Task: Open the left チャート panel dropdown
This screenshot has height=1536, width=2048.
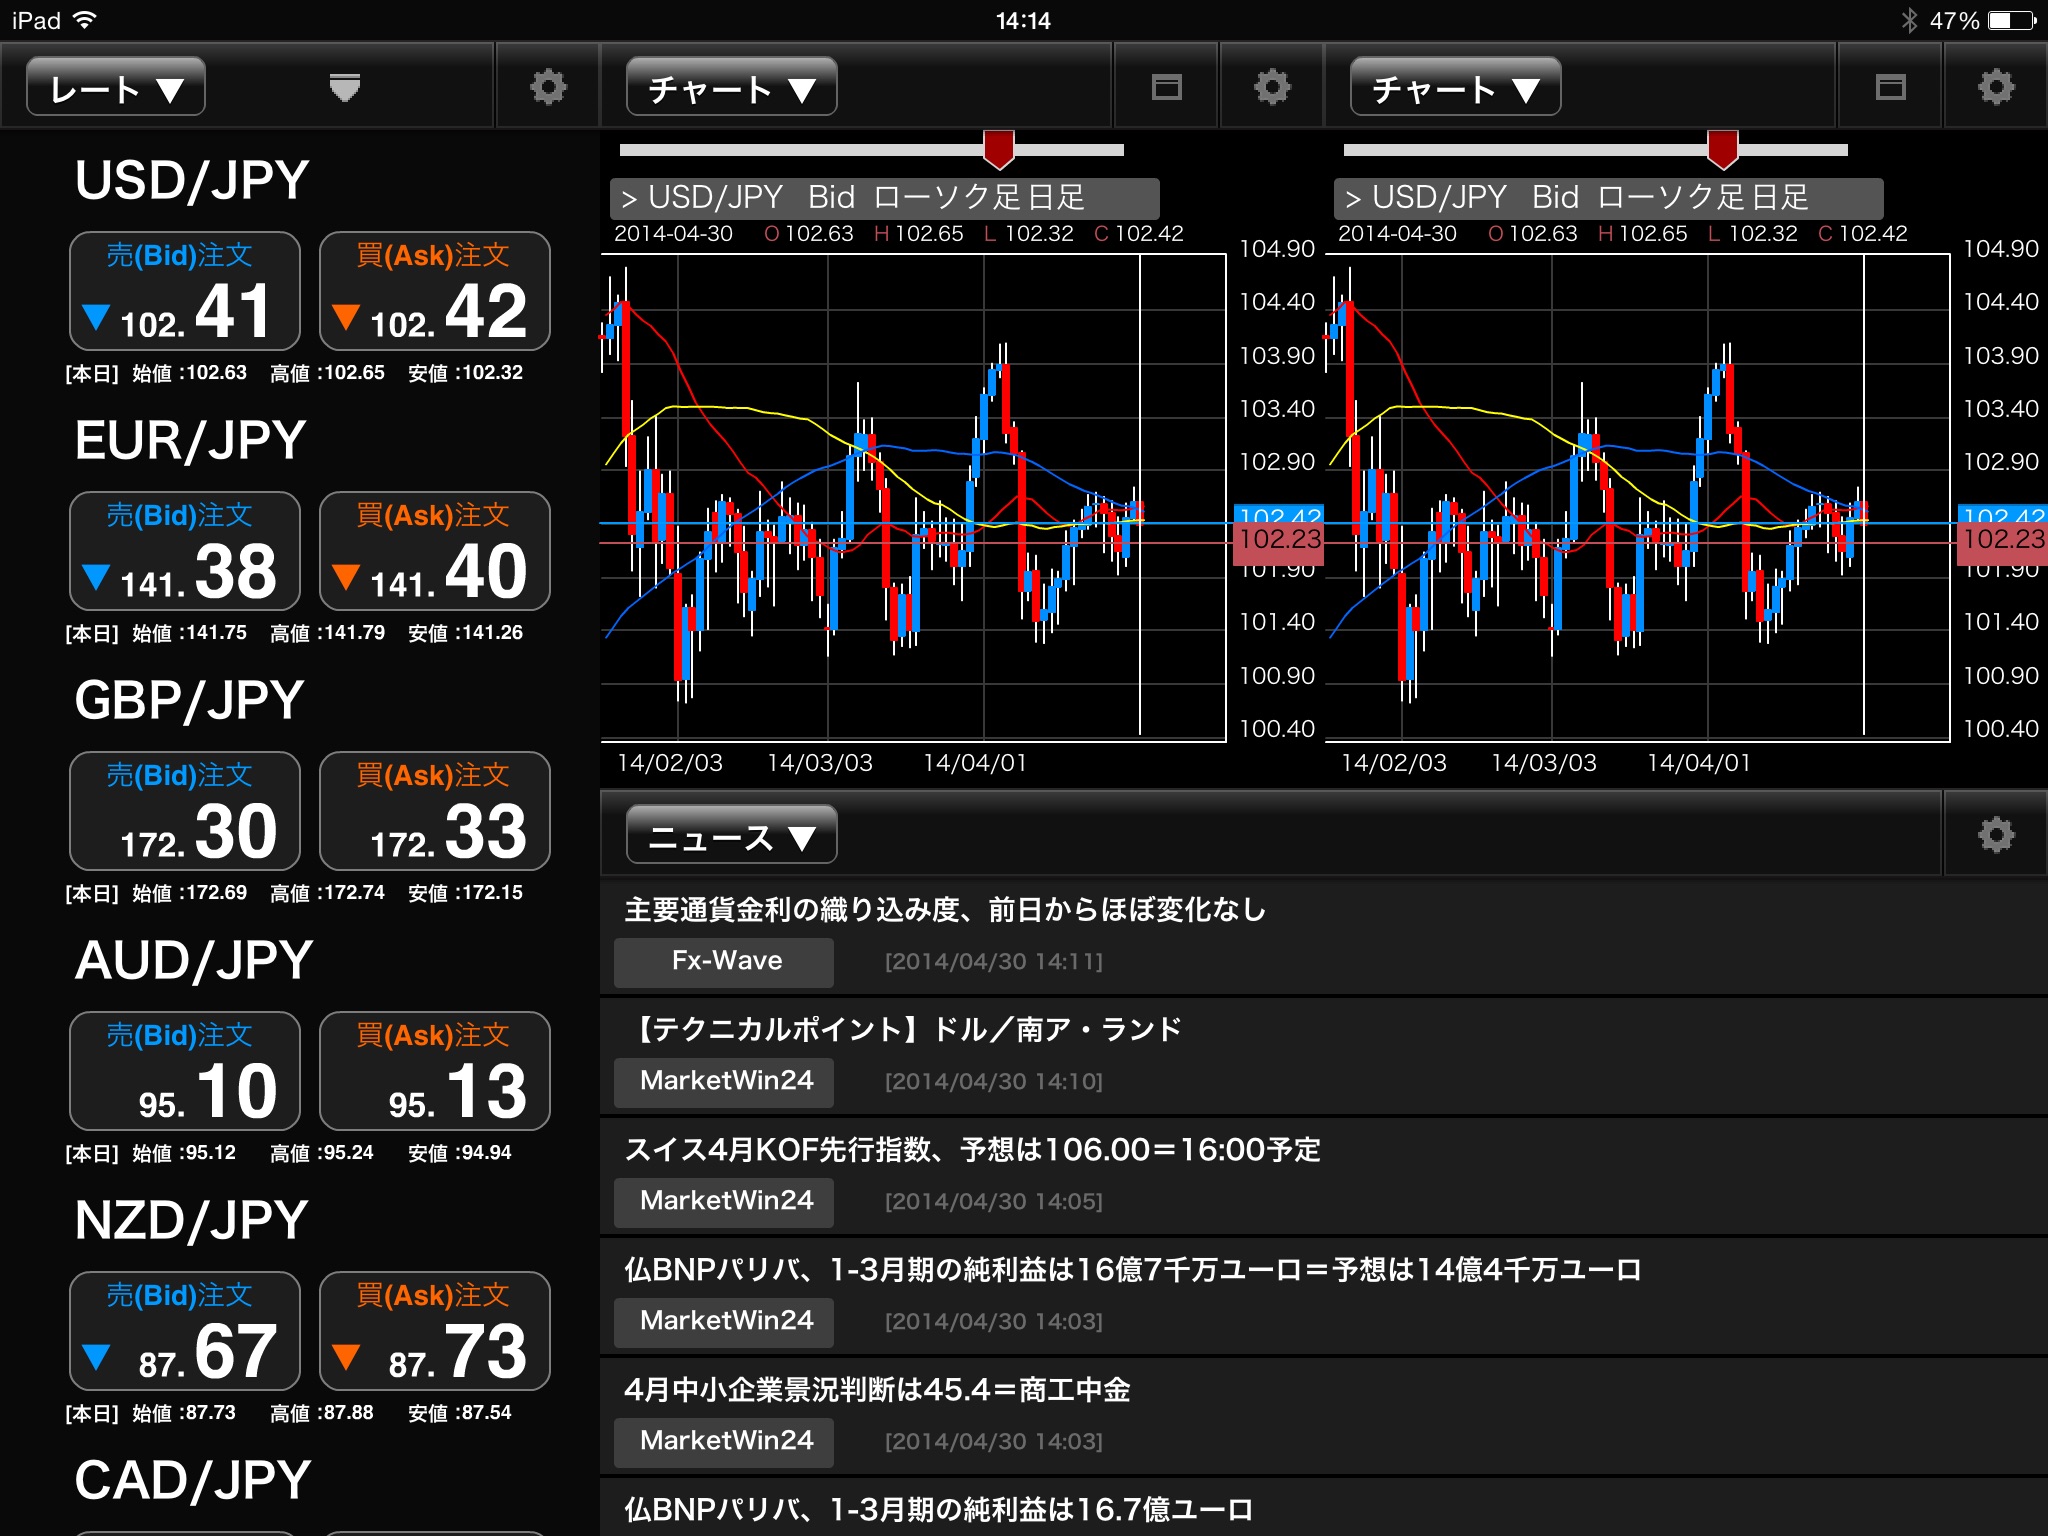Action: [731, 87]
